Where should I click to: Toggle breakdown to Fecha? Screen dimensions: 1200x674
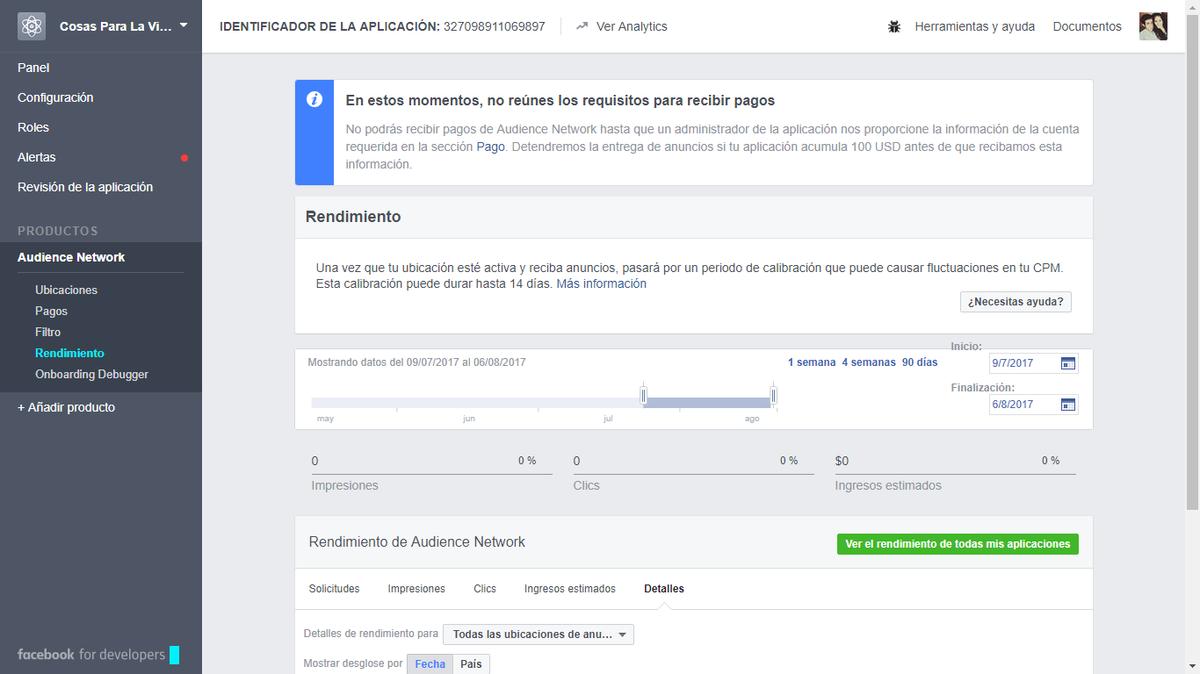tap(429, 663)
